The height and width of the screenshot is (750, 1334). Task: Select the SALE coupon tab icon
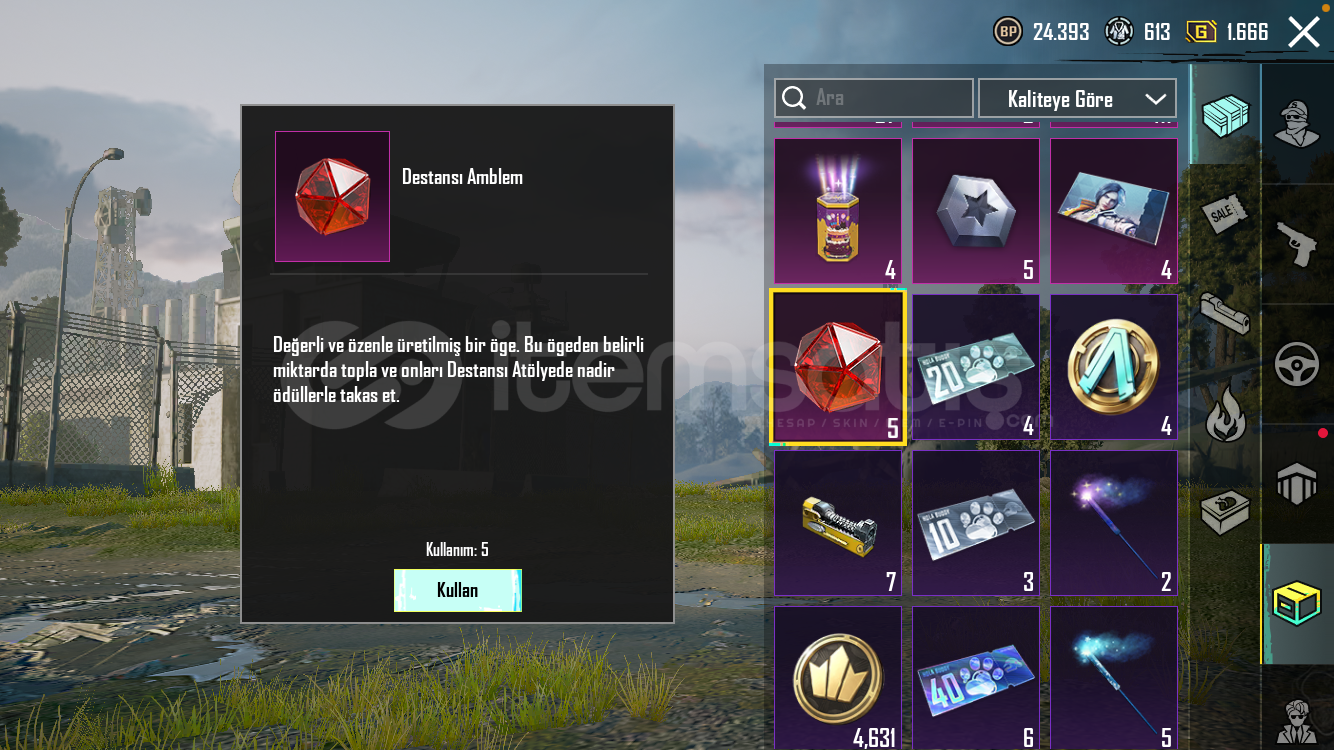[1226, 213]
